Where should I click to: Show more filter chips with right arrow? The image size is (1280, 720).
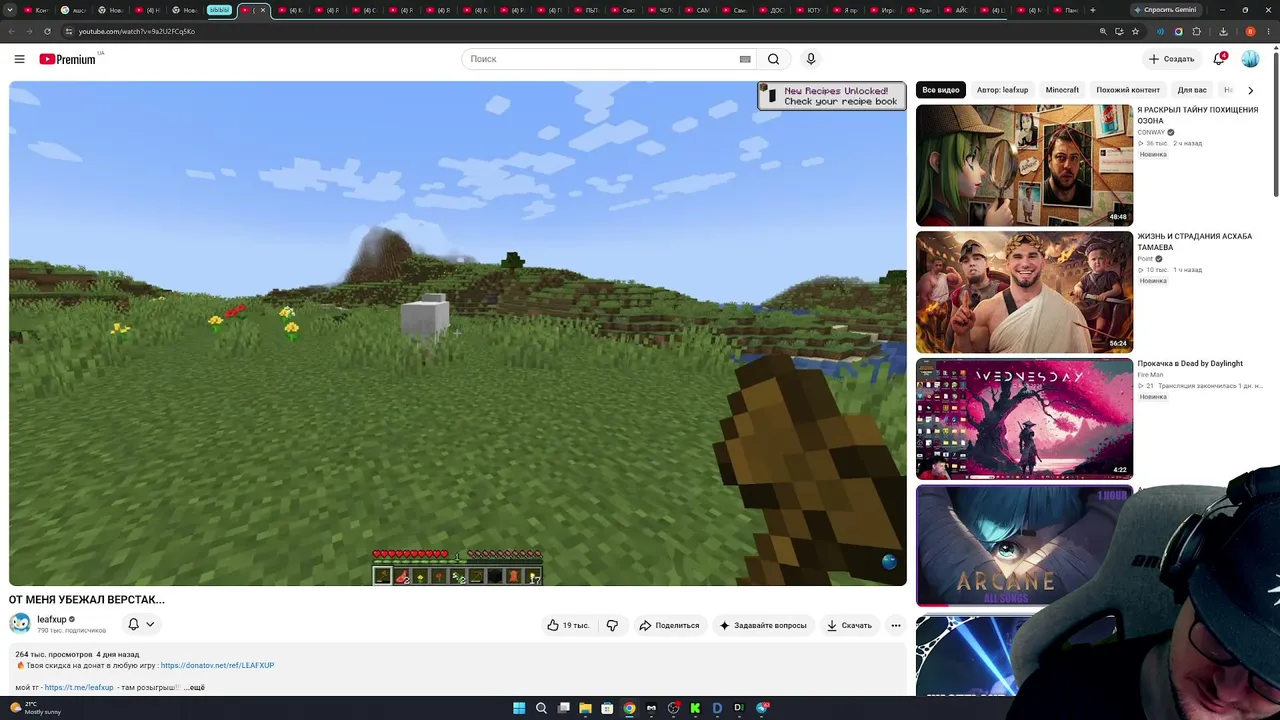(1250, 90)
